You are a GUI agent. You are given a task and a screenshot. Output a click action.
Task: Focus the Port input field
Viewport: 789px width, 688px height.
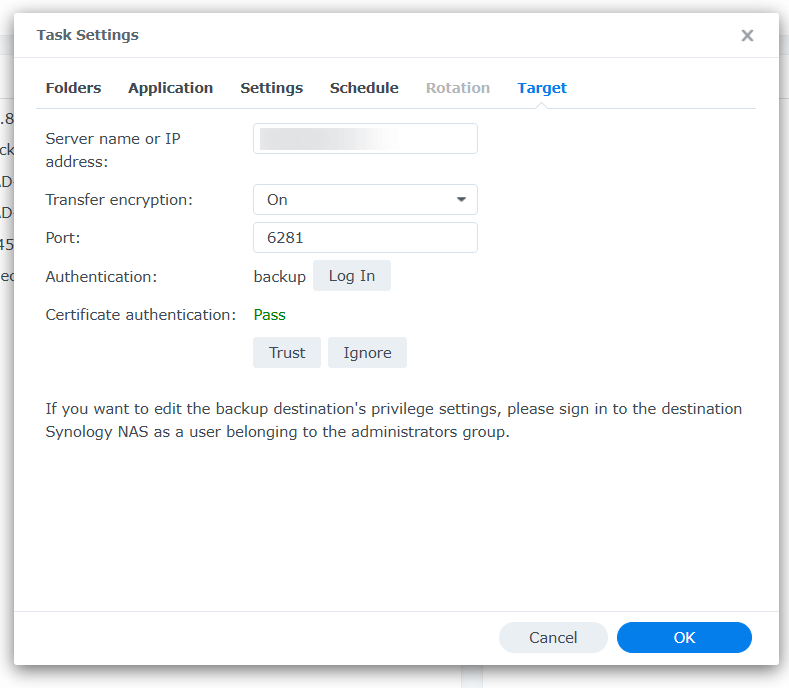click(x=365, y=238)
